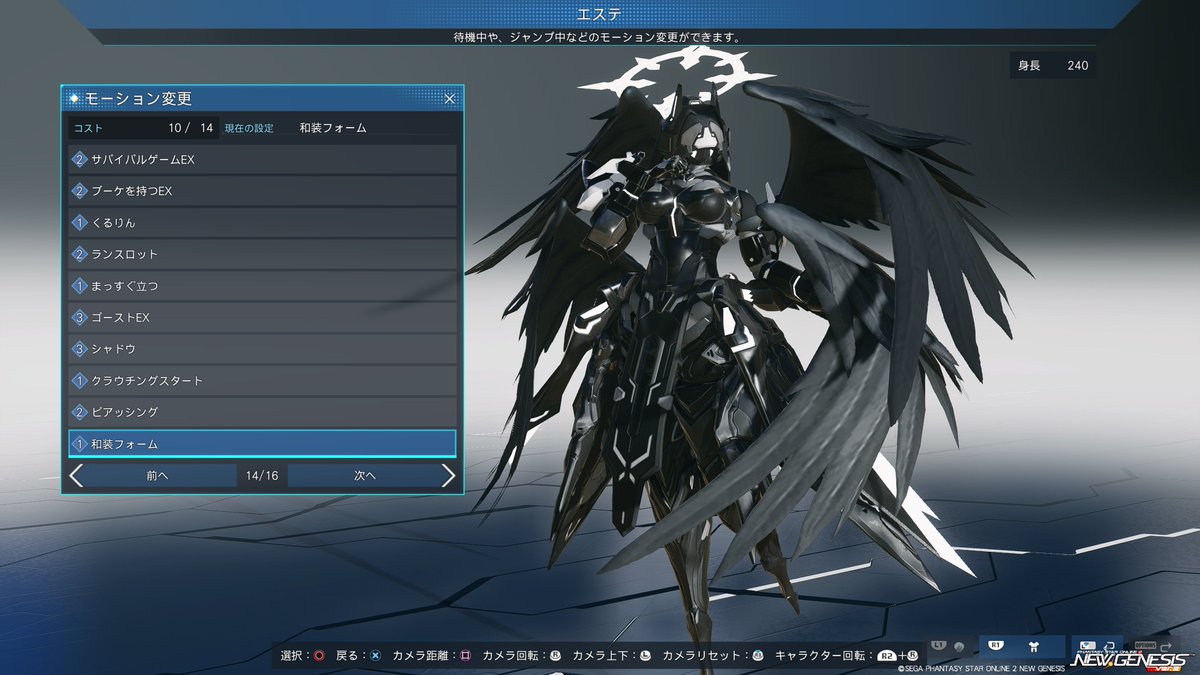The height and width of the screenshot is (675, 1200).
Task: Click the circle button icon beside 選択
Action: pos(318,654)
